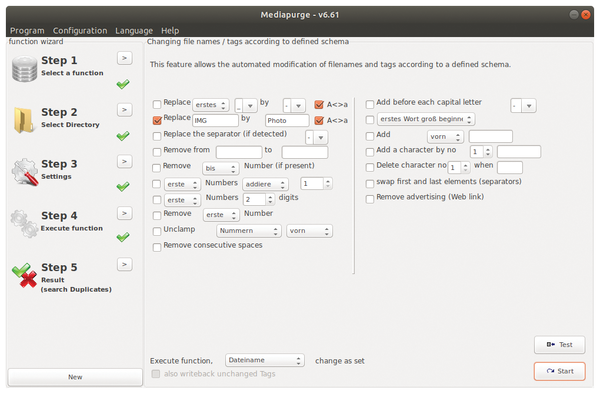Screen dimensions: 600x394
Task: Enable swap first and last elements
Action: pos(370,184)
